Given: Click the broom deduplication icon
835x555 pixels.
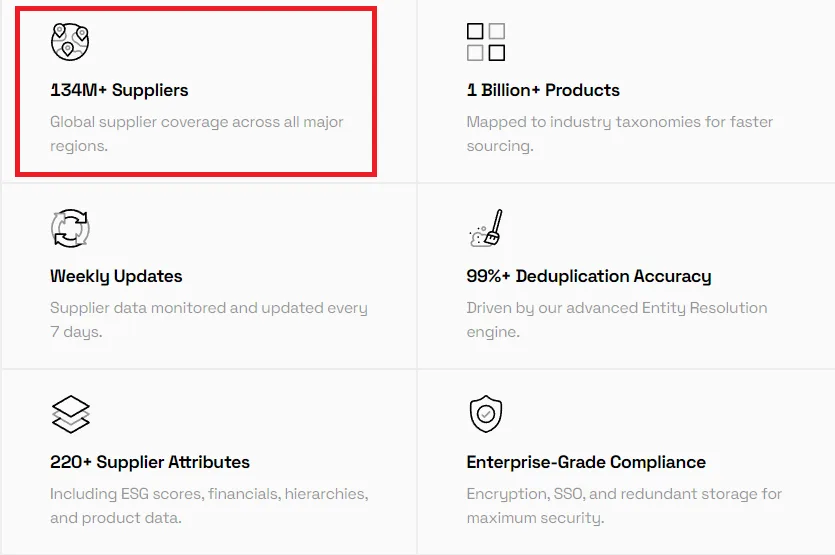Looking at the screenshot, I should [x=486, y=228].
